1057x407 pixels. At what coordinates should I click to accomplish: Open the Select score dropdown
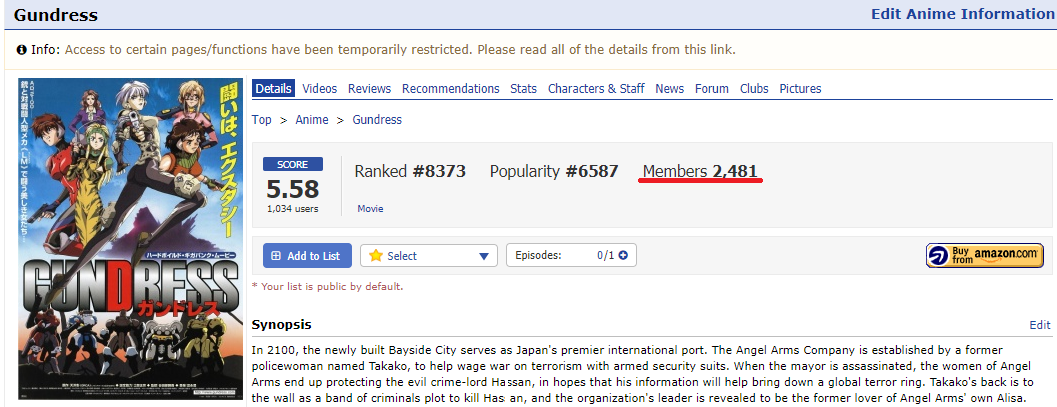pos(429,255)
